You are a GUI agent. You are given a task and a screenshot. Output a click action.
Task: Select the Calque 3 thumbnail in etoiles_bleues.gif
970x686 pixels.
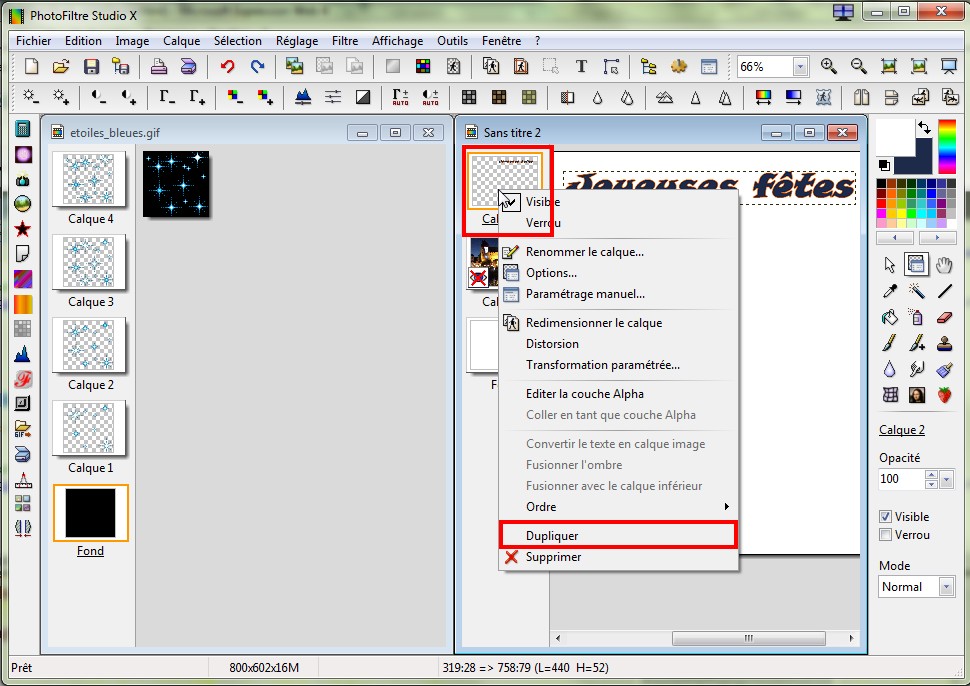tap(89, 262)
